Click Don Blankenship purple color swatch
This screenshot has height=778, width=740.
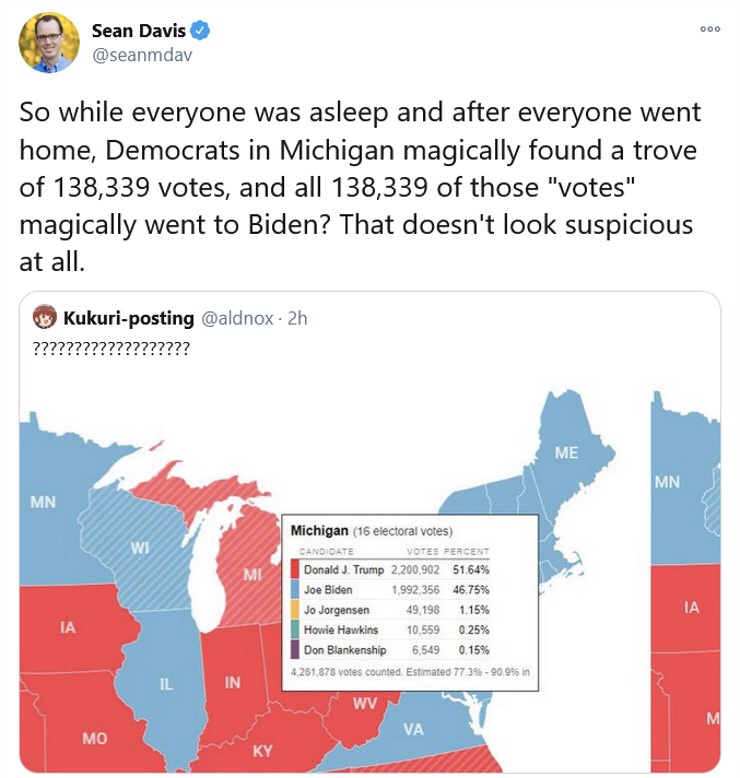(x=294, y=650)
